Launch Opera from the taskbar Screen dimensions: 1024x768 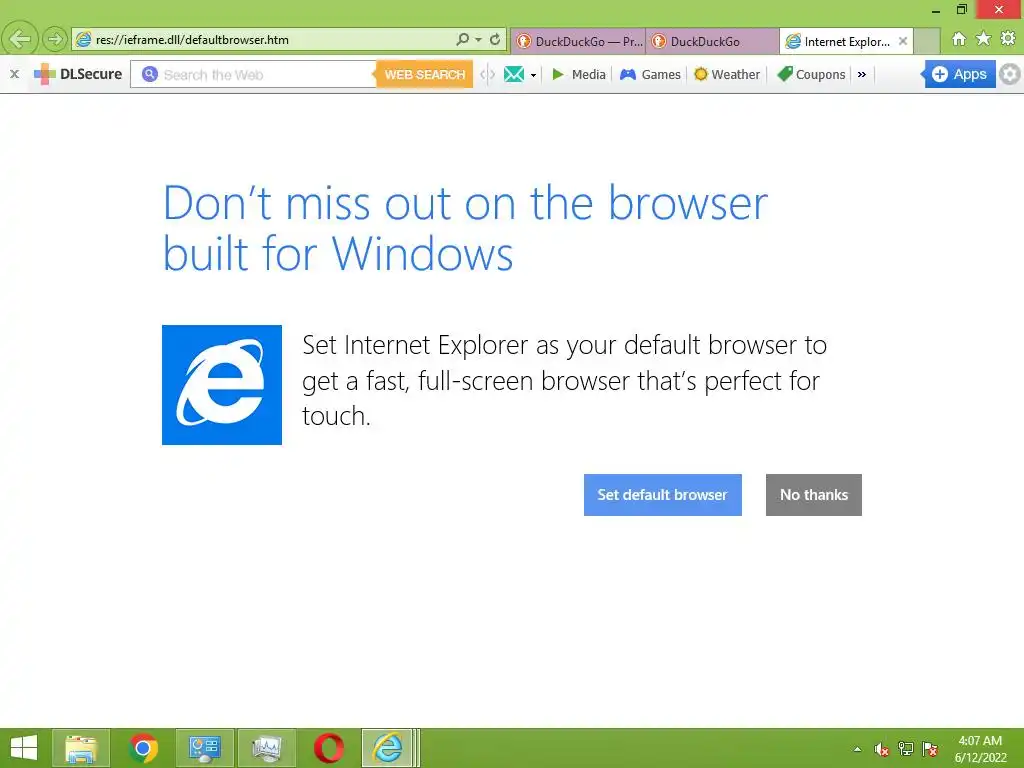tap(328, 748)
